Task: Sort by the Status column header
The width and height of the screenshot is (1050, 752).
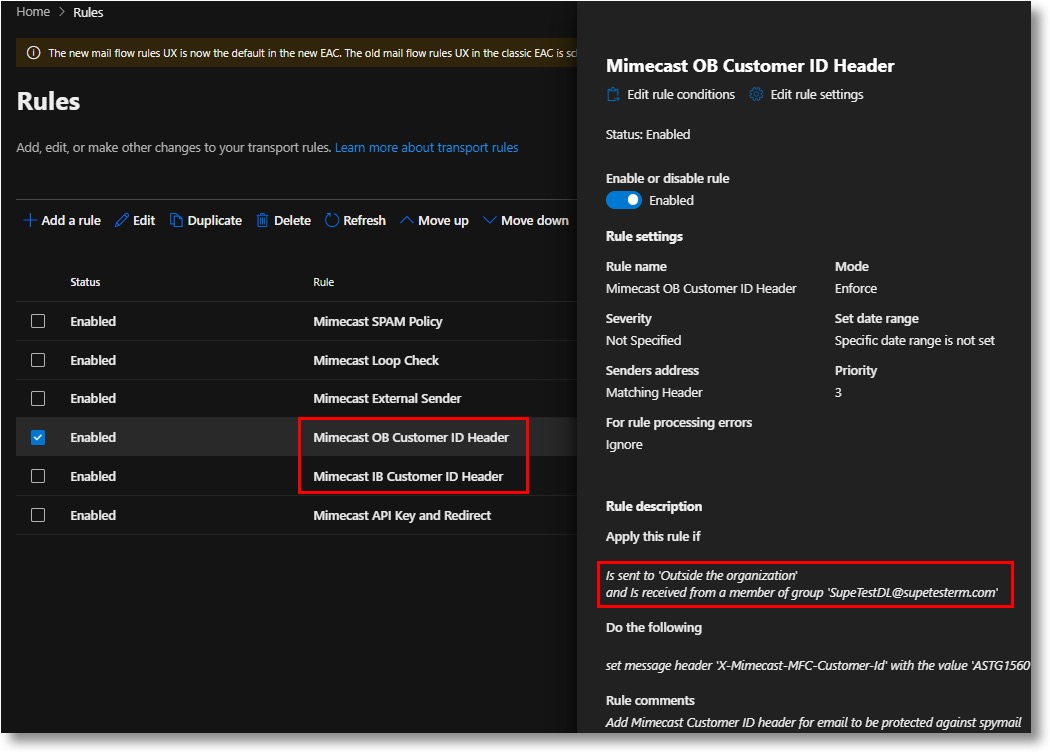Action: point(85,283)
